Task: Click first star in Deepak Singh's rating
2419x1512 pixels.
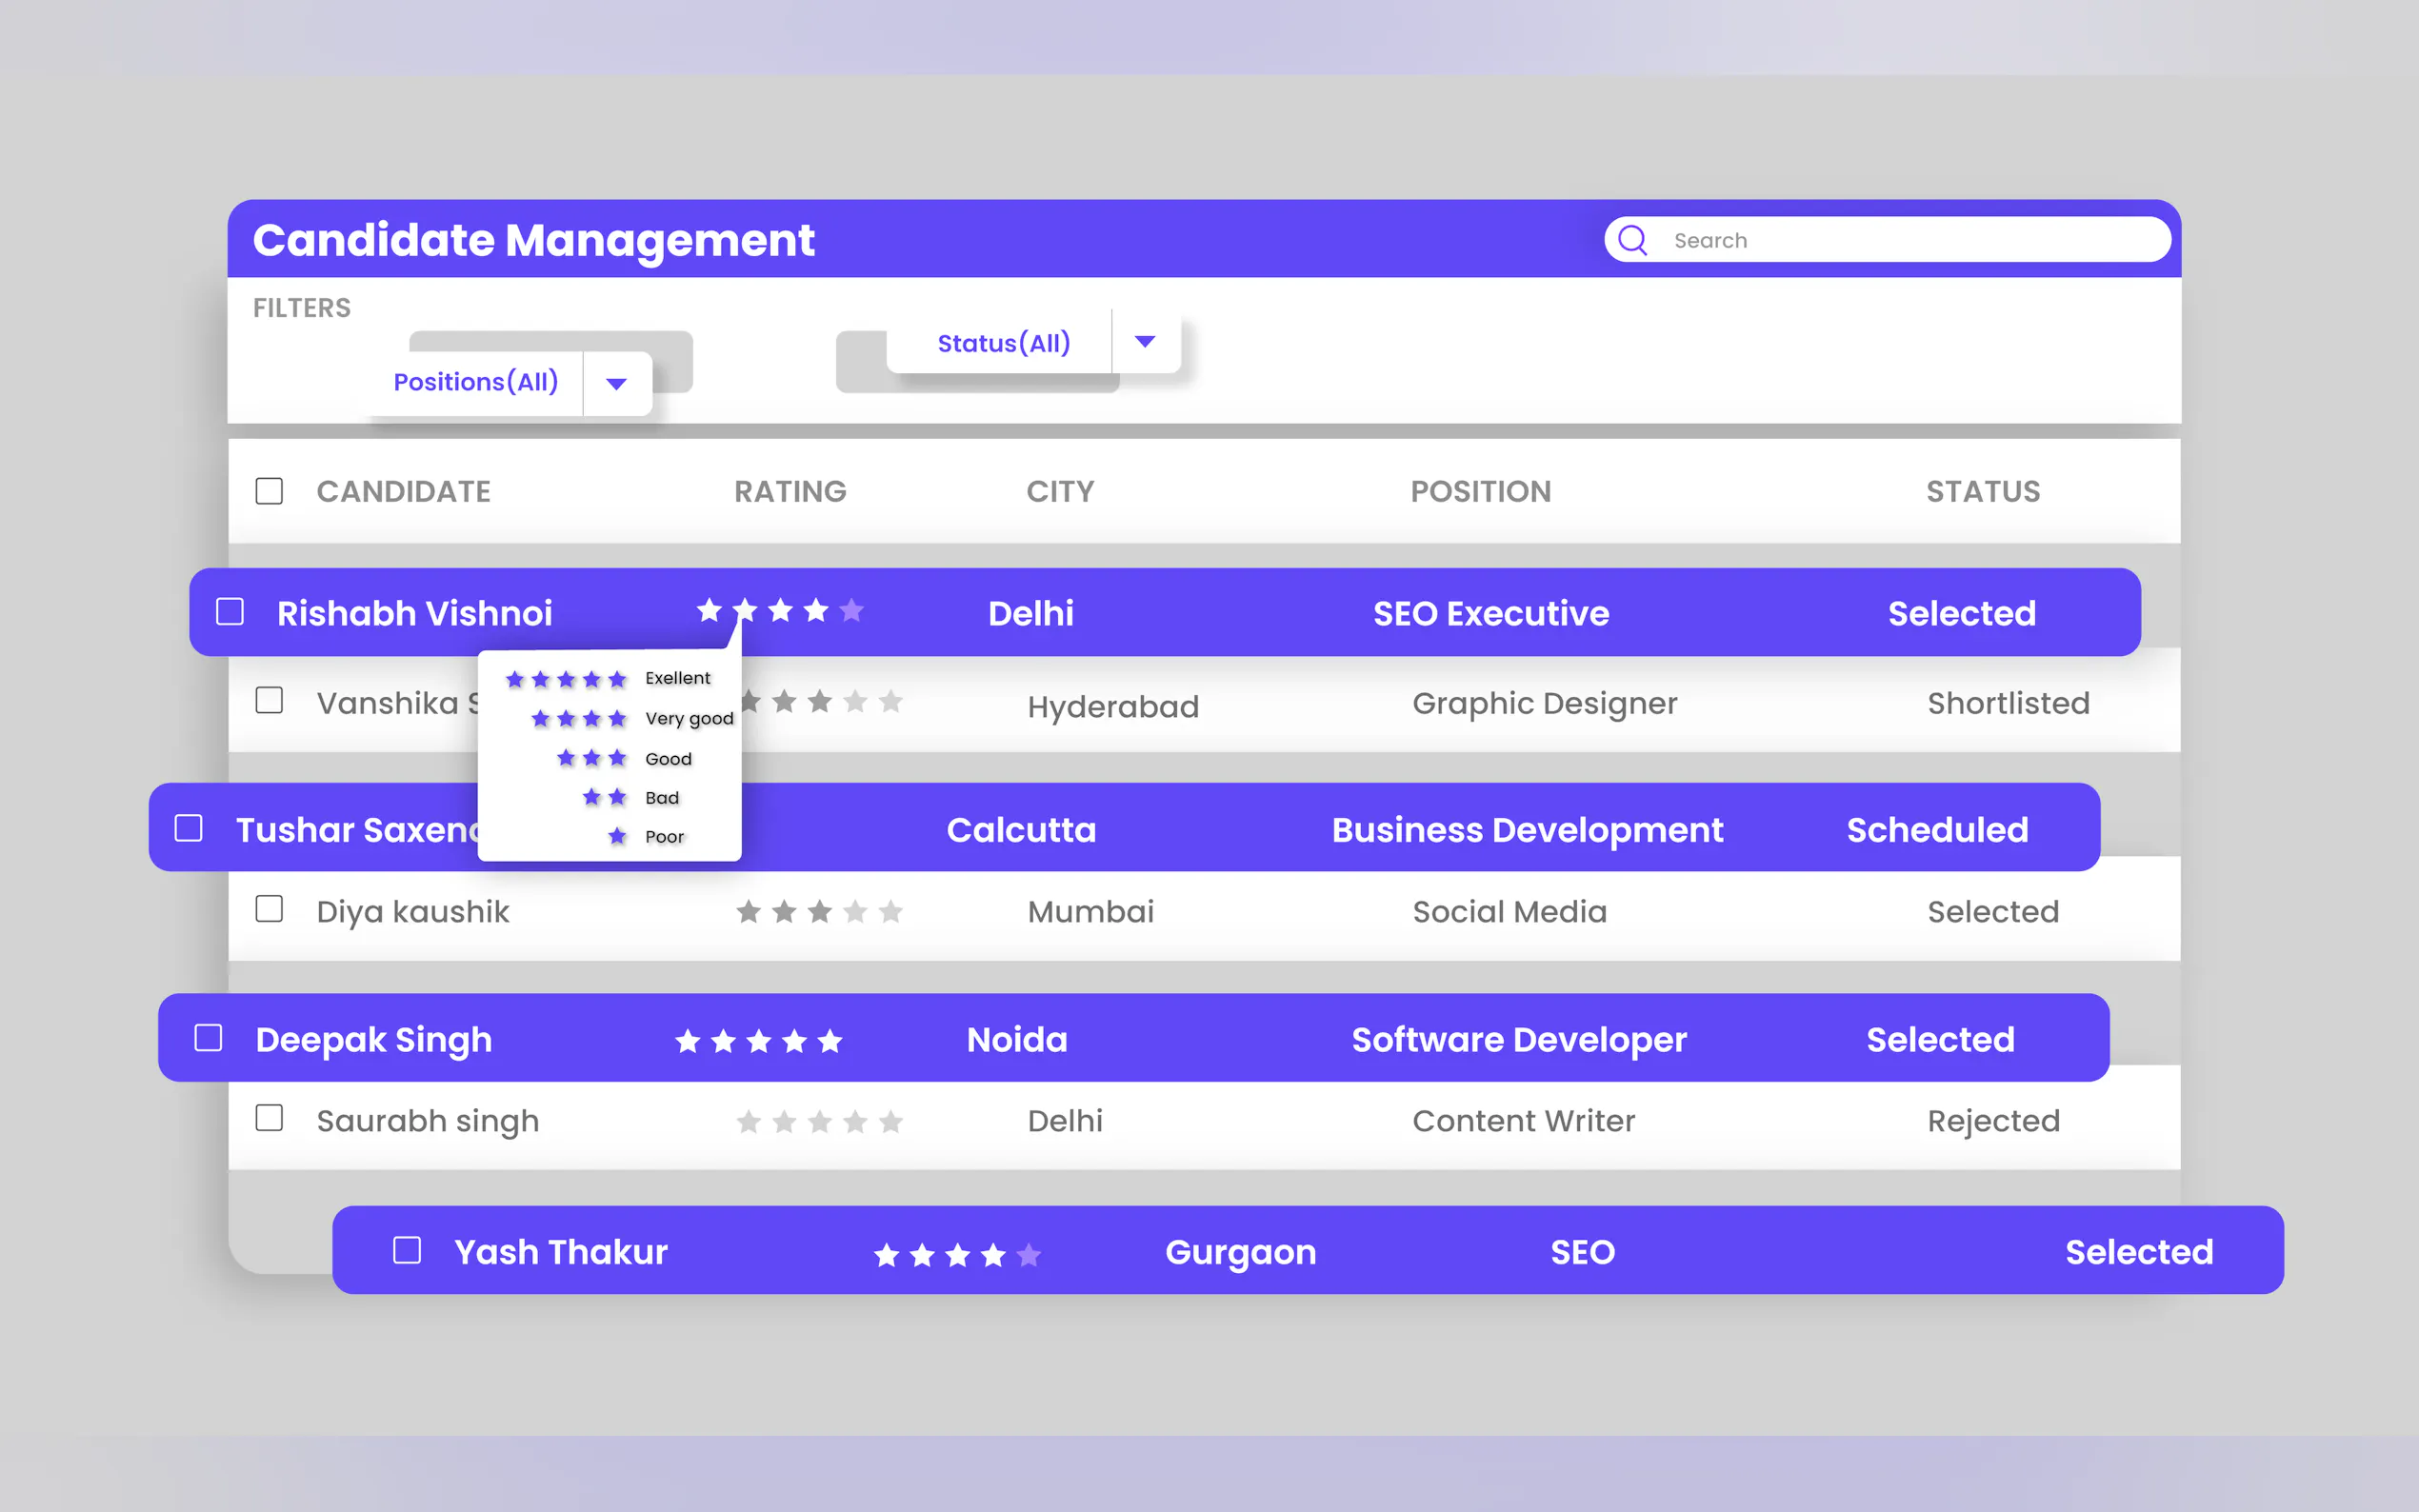Action: coord(687,1041)
